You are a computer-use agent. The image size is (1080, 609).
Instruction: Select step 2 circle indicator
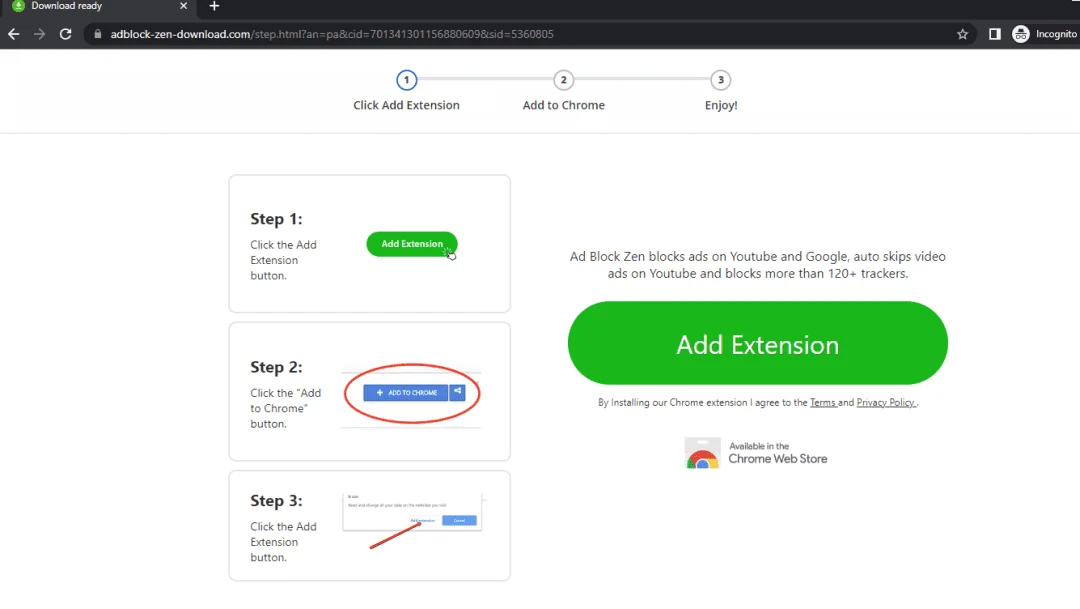click(563, 80)
